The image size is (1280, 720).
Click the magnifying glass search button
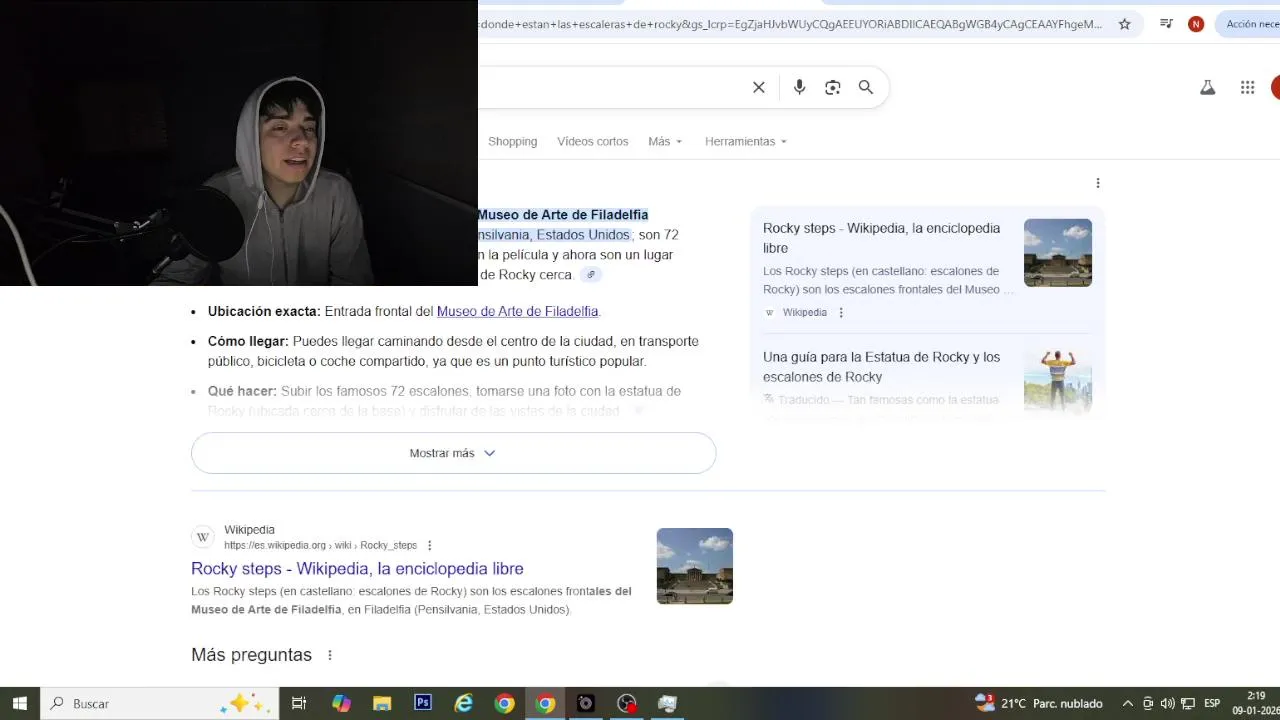pos(866,88)
